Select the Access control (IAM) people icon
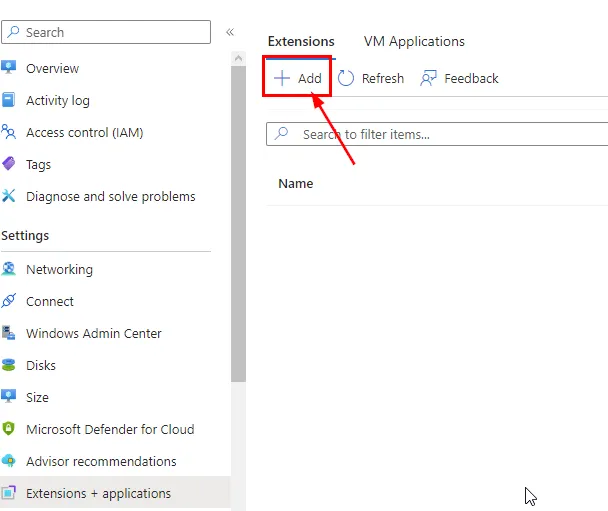The height and width of the screenshot is (511, 608). (9, 132)
